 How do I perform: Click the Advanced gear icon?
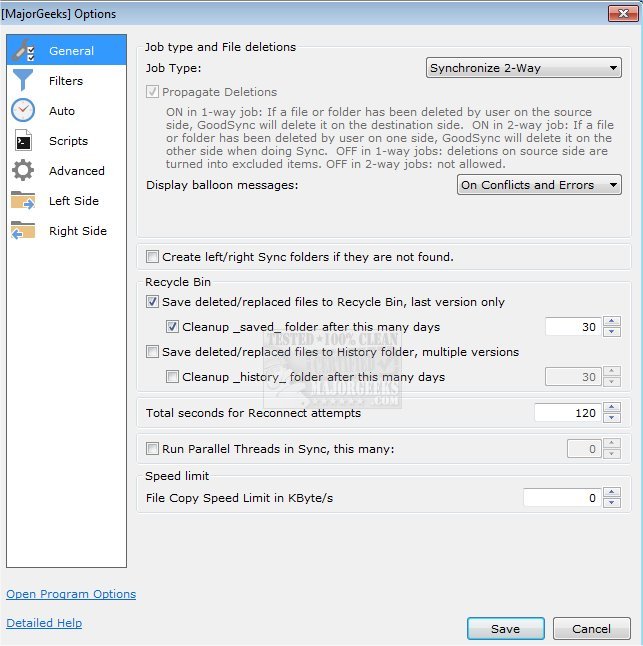tap(23, 170)
